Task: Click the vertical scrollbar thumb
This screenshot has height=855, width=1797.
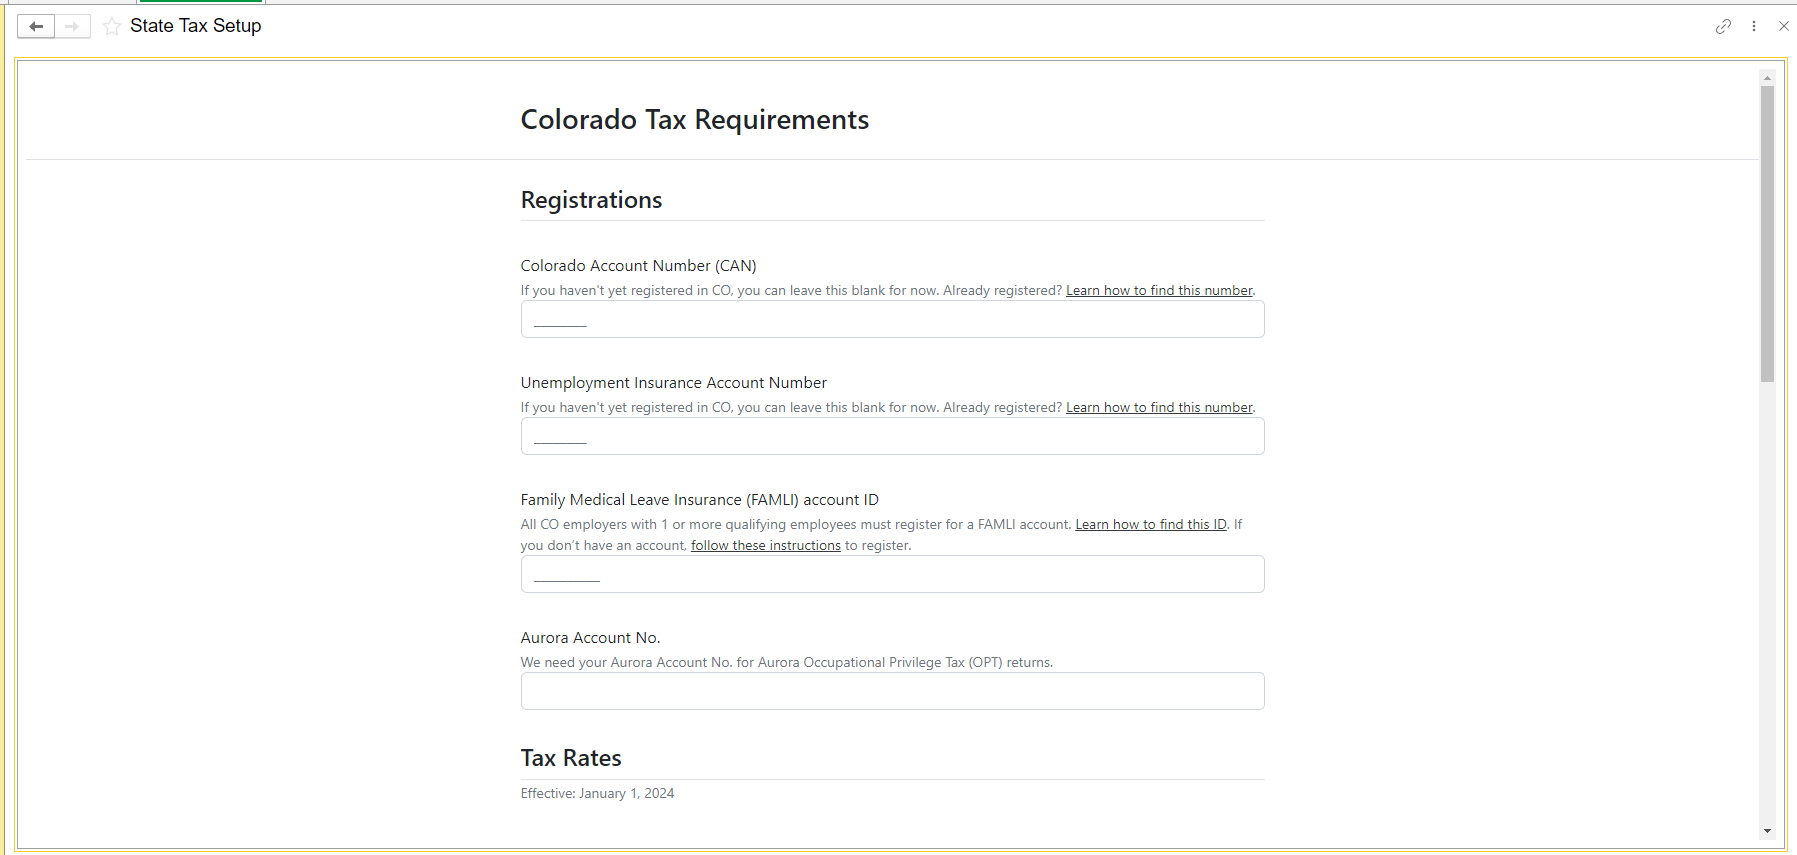Action: tap(1767, 234)
